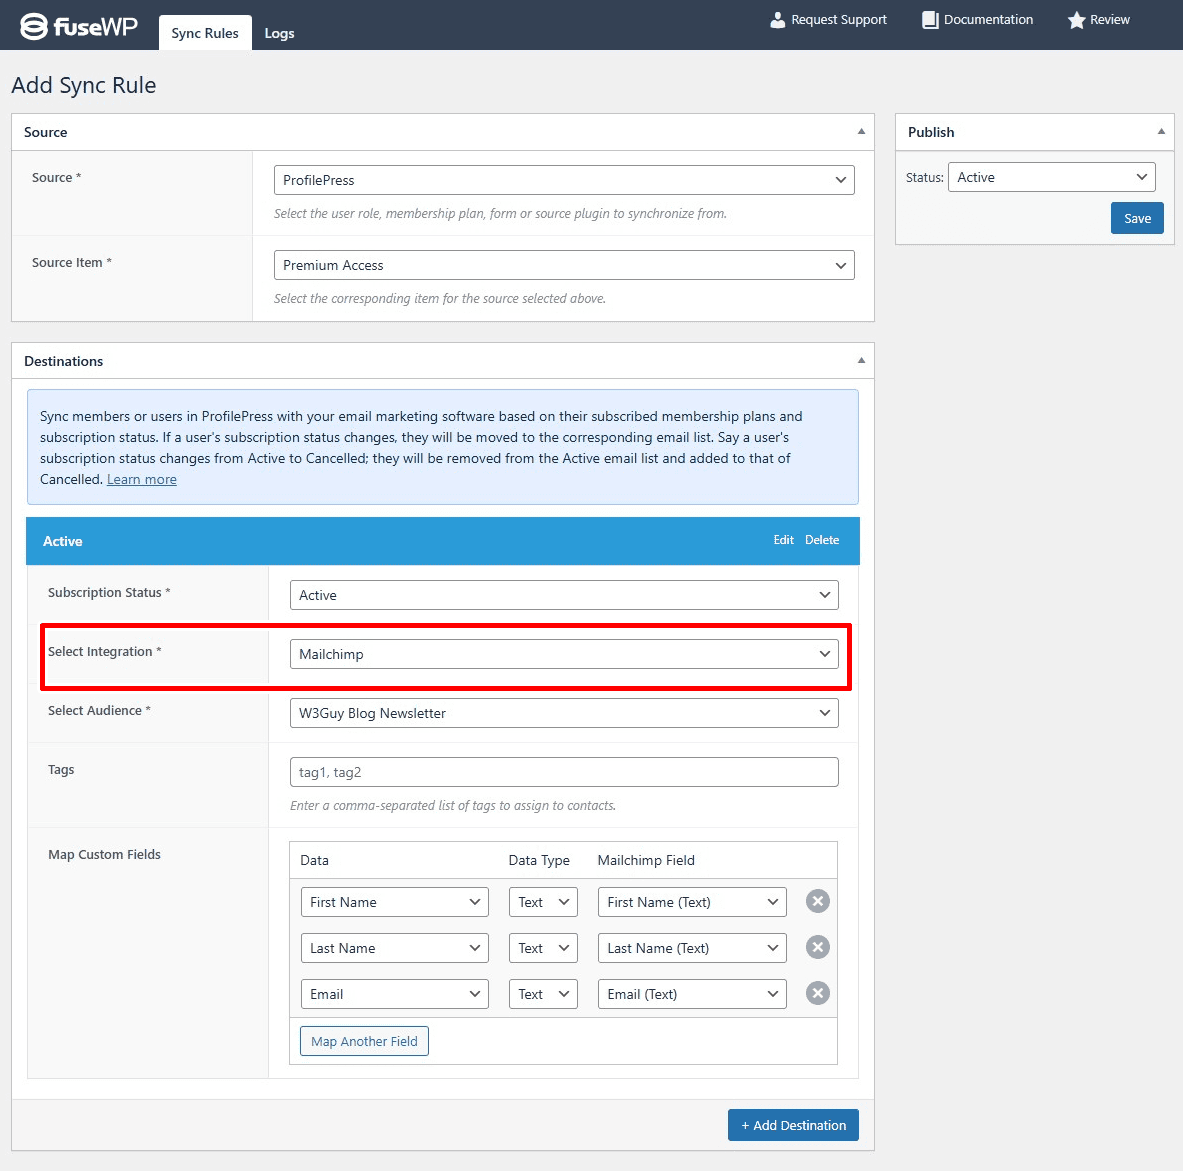Open the First Name data dropdown
Screen dimensions: 1183x1171
pos(395,902)
